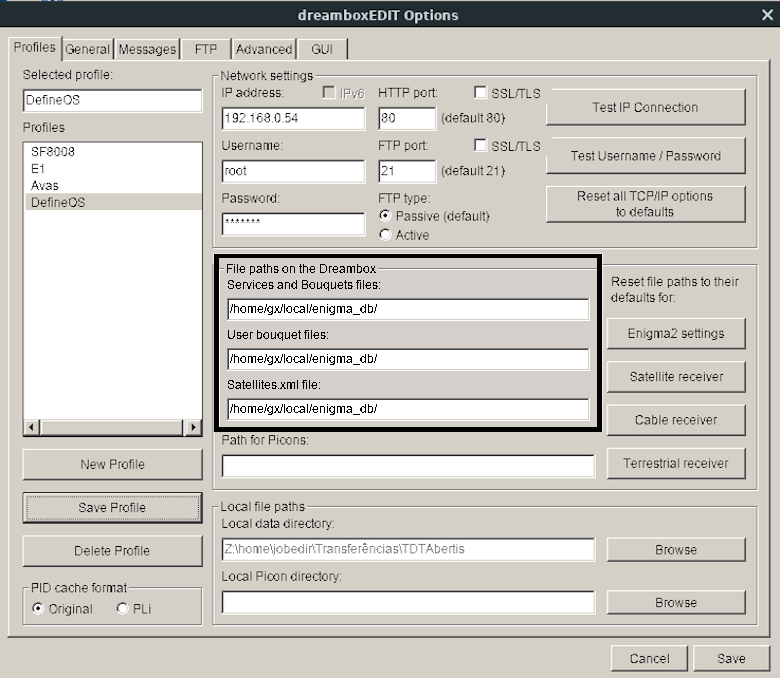Select the SF8008 profile in list
780x678 pixels.
(x=113, y=152)
